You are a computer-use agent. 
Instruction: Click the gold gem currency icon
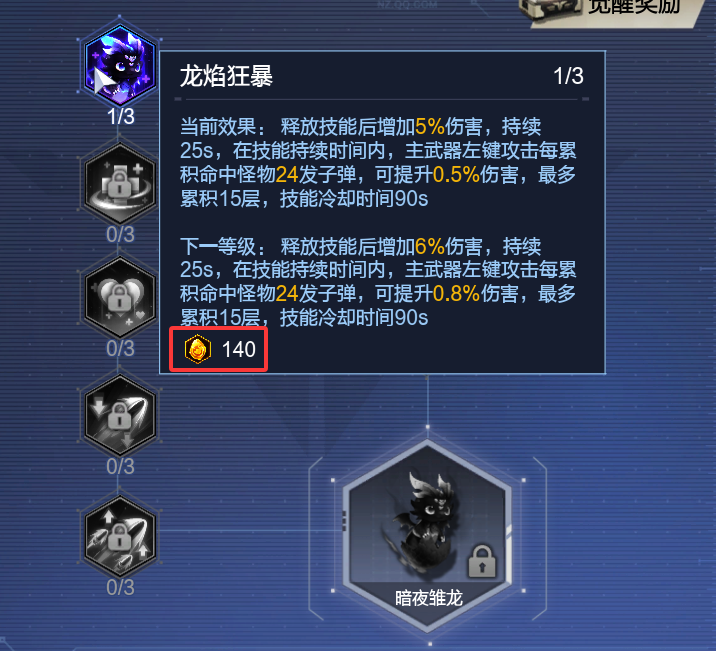(198, 350)
